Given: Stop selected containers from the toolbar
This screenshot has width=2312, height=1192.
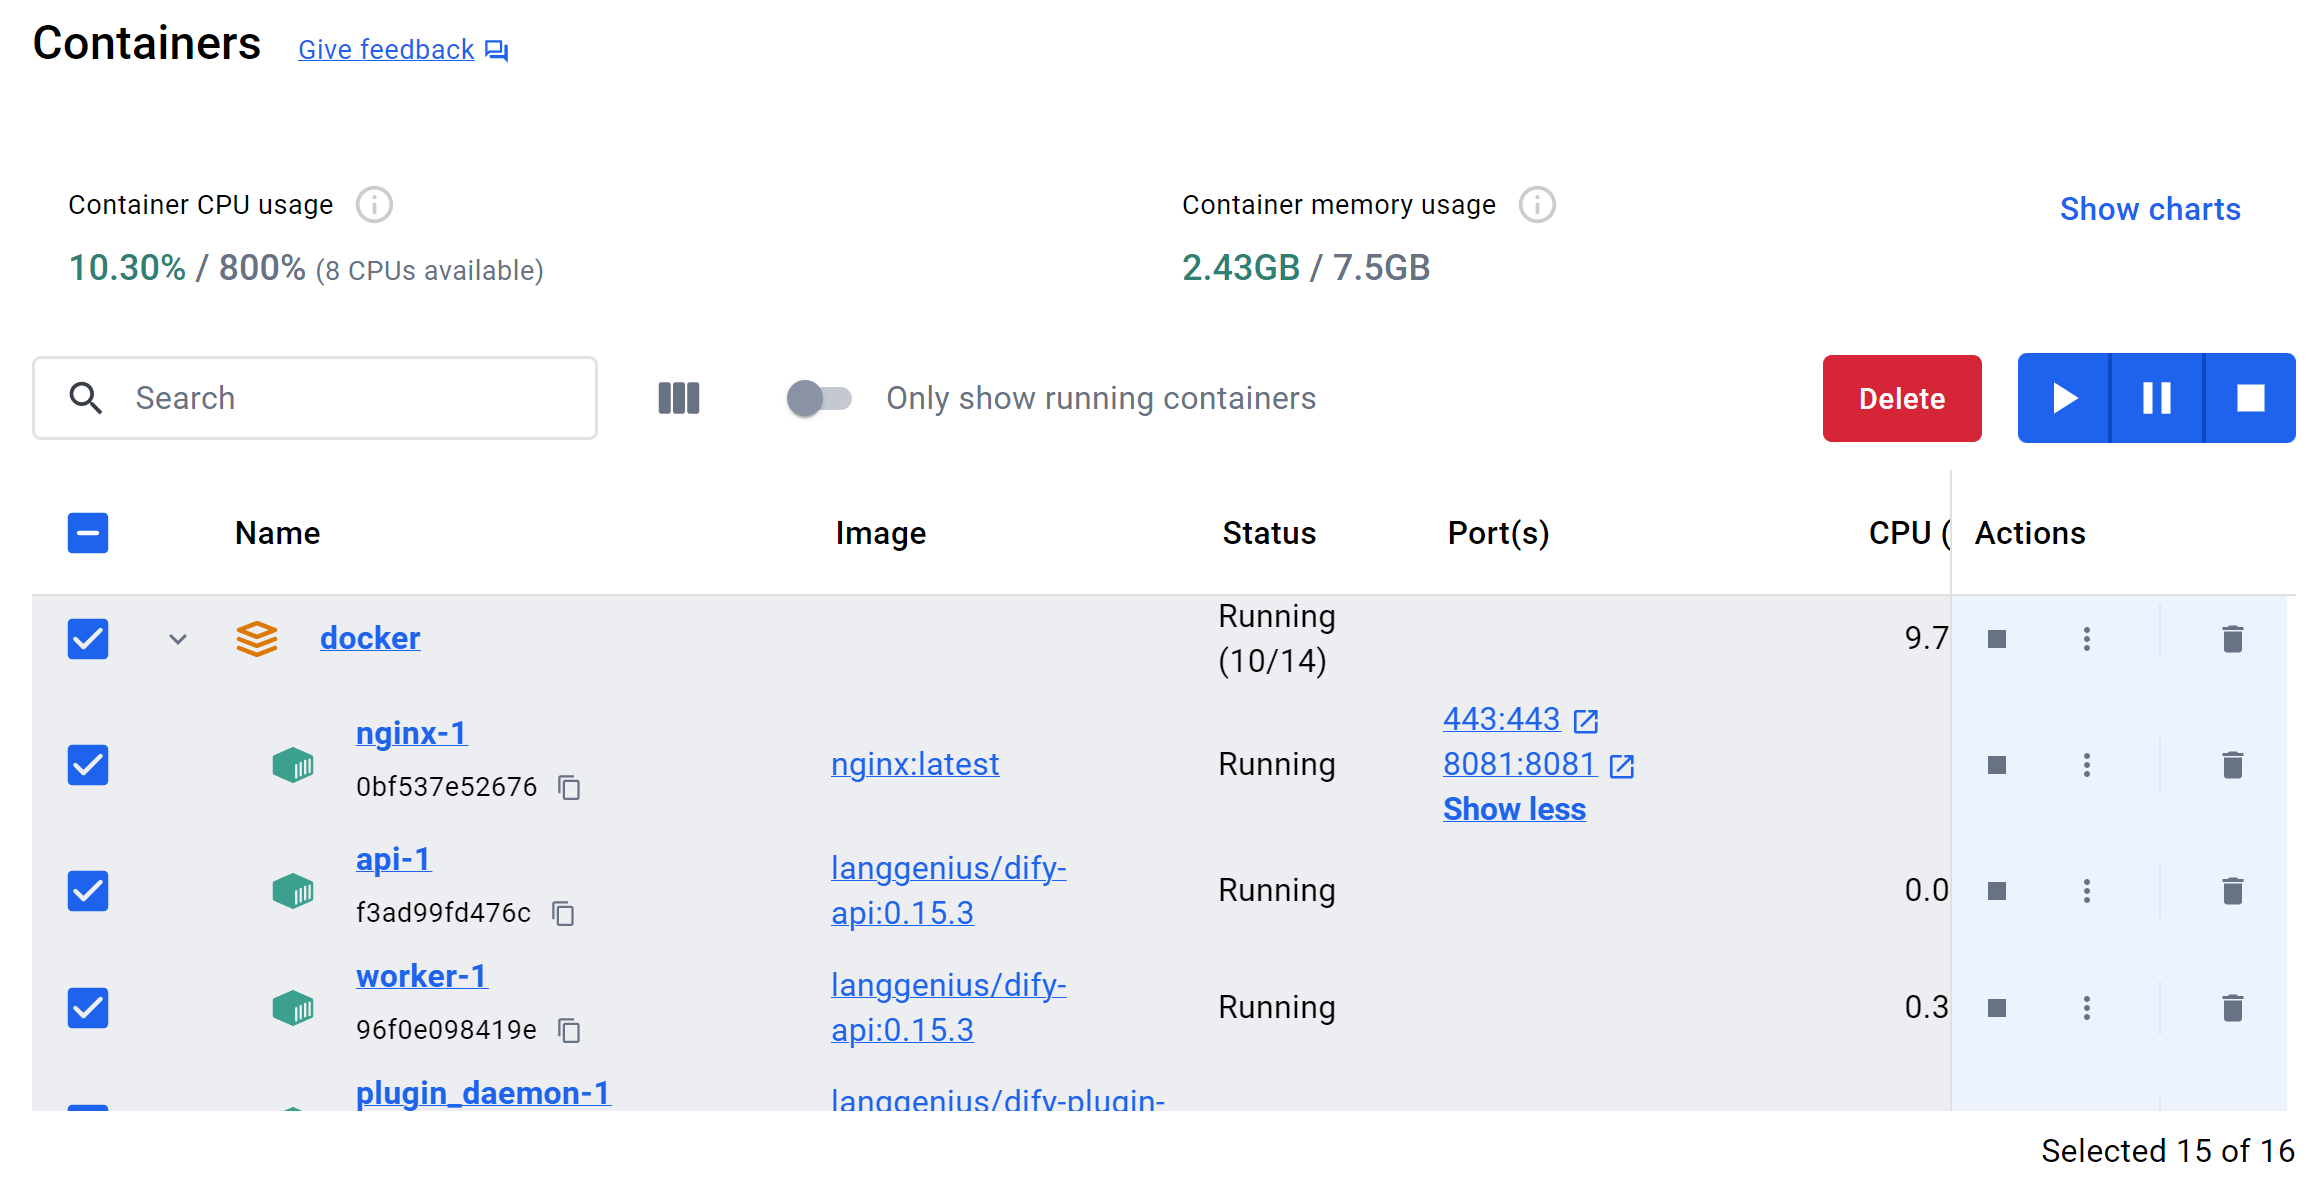Looking at the screenshot, I should pyautogui.click(x=2251, y=398).
